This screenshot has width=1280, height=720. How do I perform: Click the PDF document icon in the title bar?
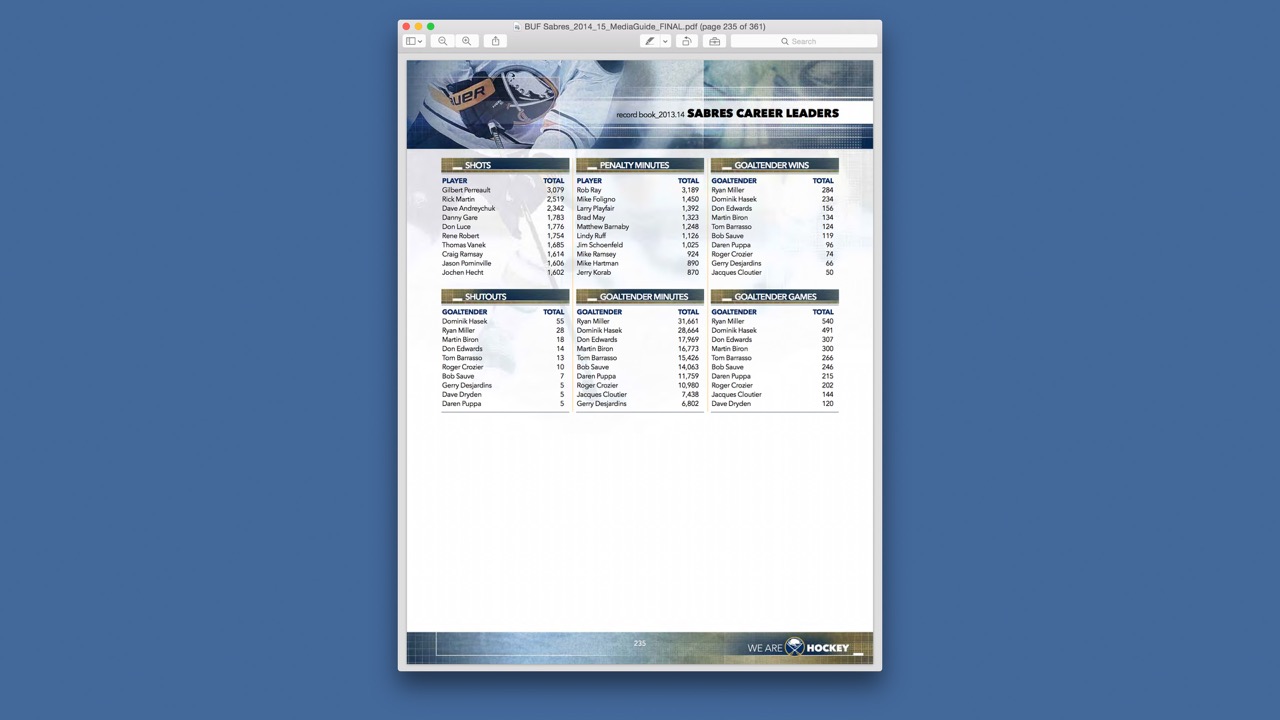517,27
